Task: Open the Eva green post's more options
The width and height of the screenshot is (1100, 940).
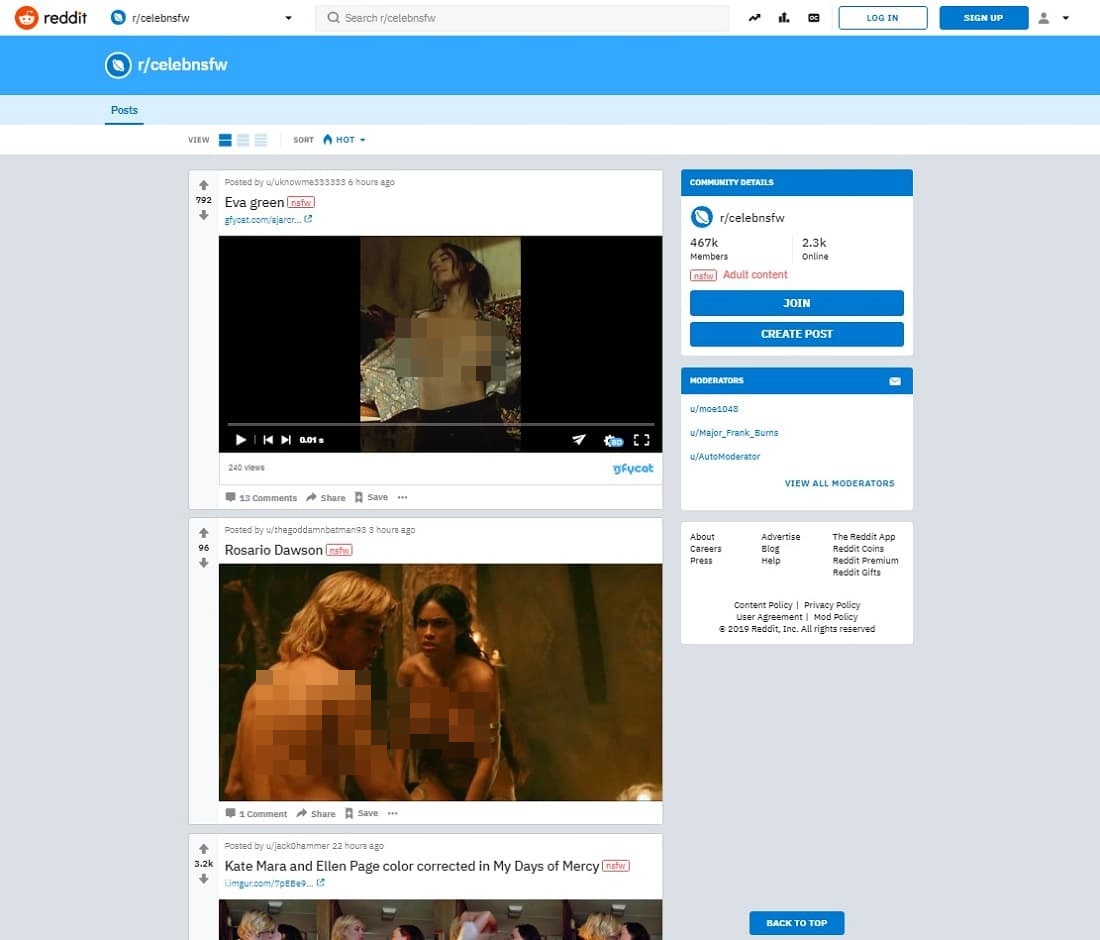Action: click(x=402, y=497)
